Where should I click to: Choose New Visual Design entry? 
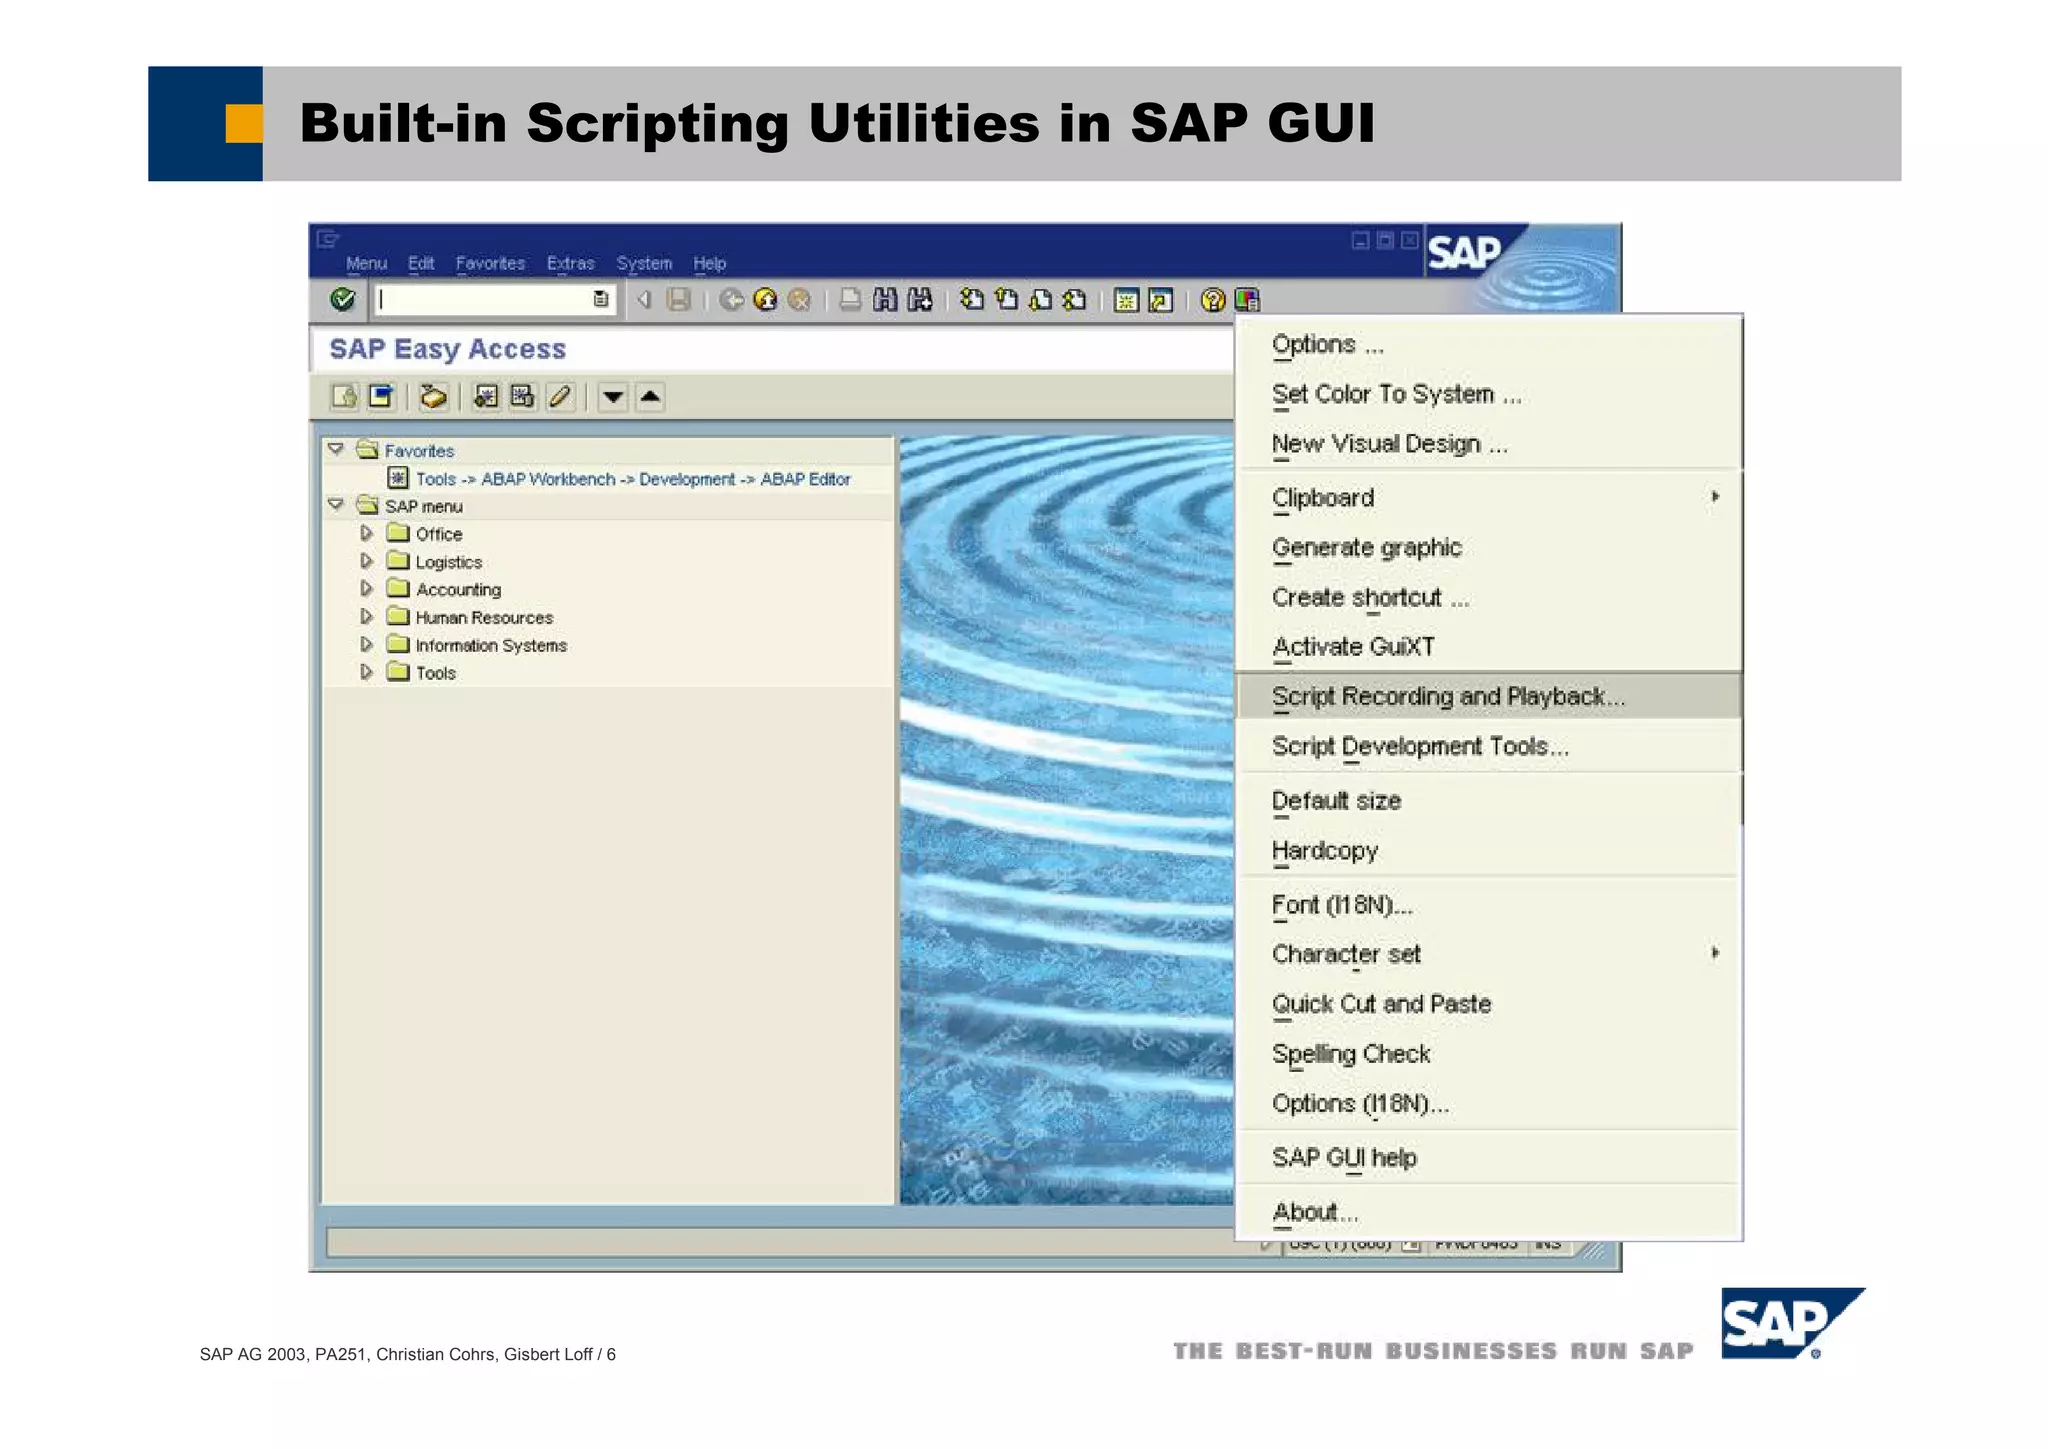pyautogui.click(x=1489, y=444)
